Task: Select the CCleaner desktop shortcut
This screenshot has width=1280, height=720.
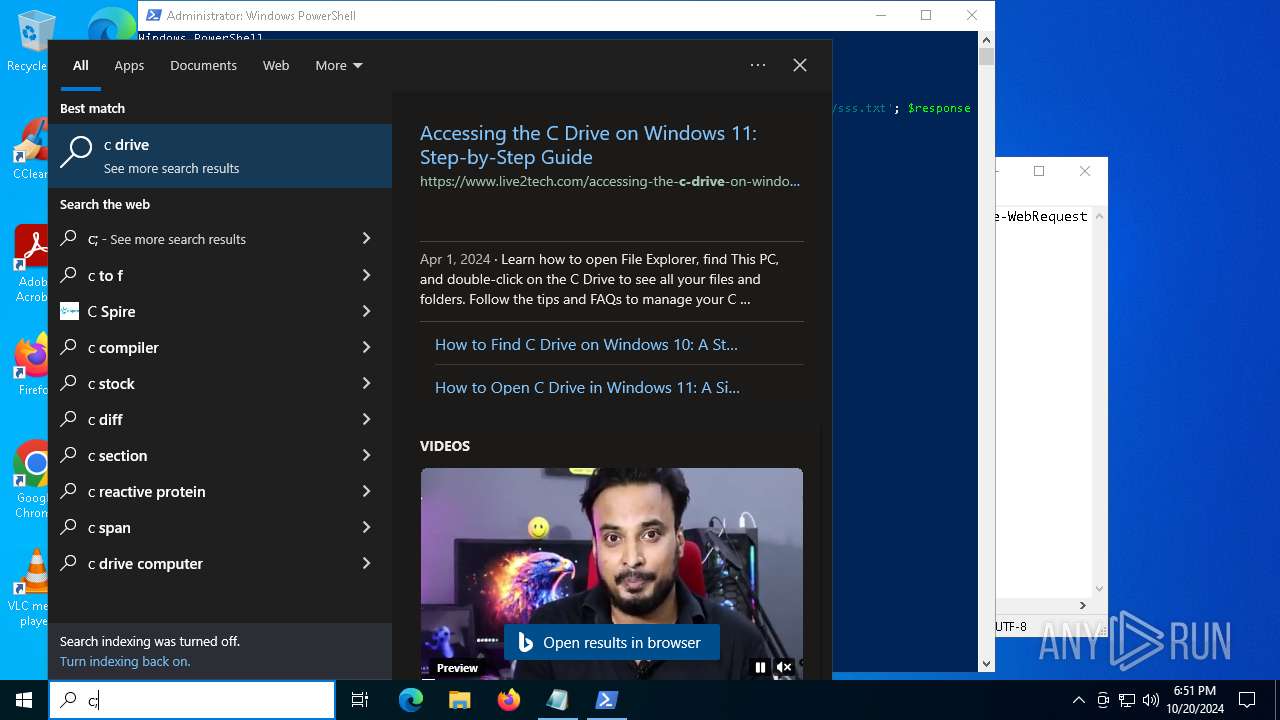Action: 31,150
